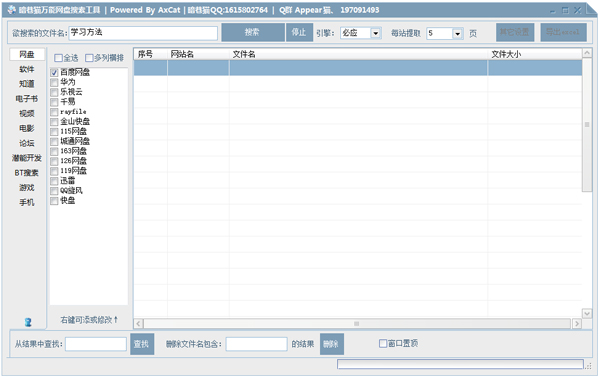Click the up arrow of results scrollbar
The width and height of the screenshot is (600, 378).
click(587, 53)
